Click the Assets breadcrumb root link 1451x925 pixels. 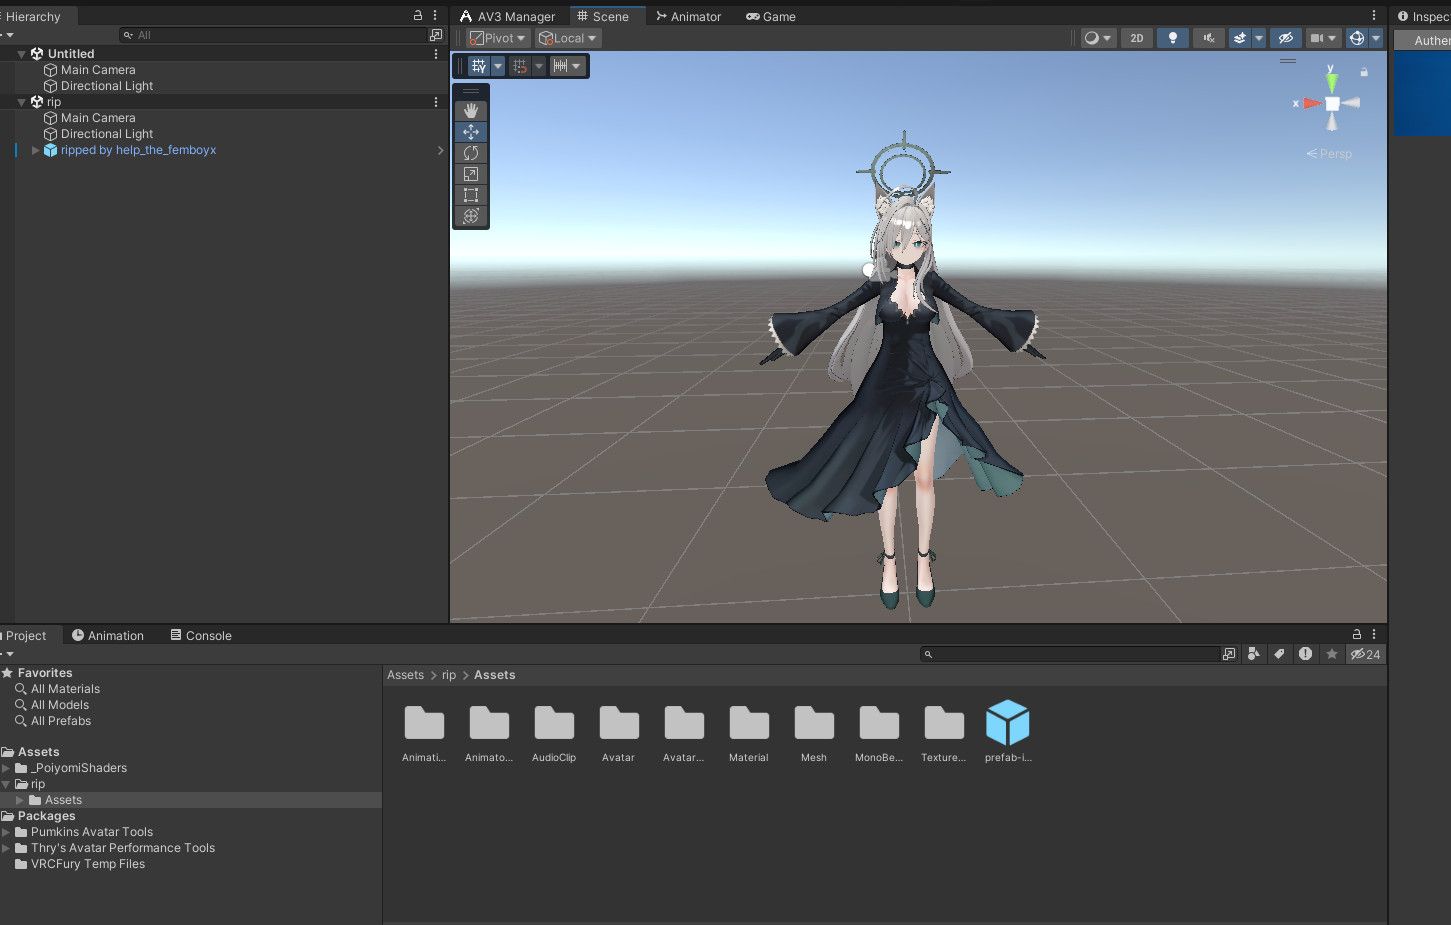(405, 675)
